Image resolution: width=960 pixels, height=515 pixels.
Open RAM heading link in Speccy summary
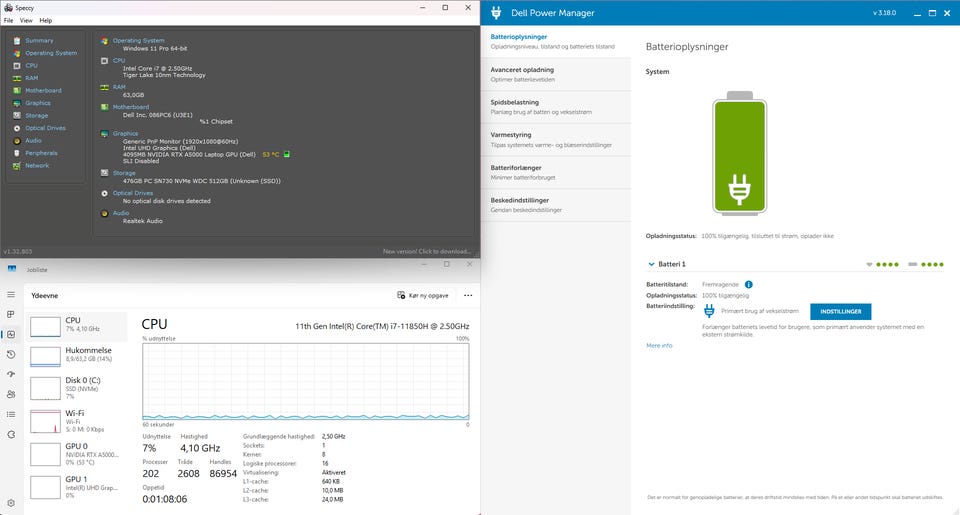coord(119,87)
